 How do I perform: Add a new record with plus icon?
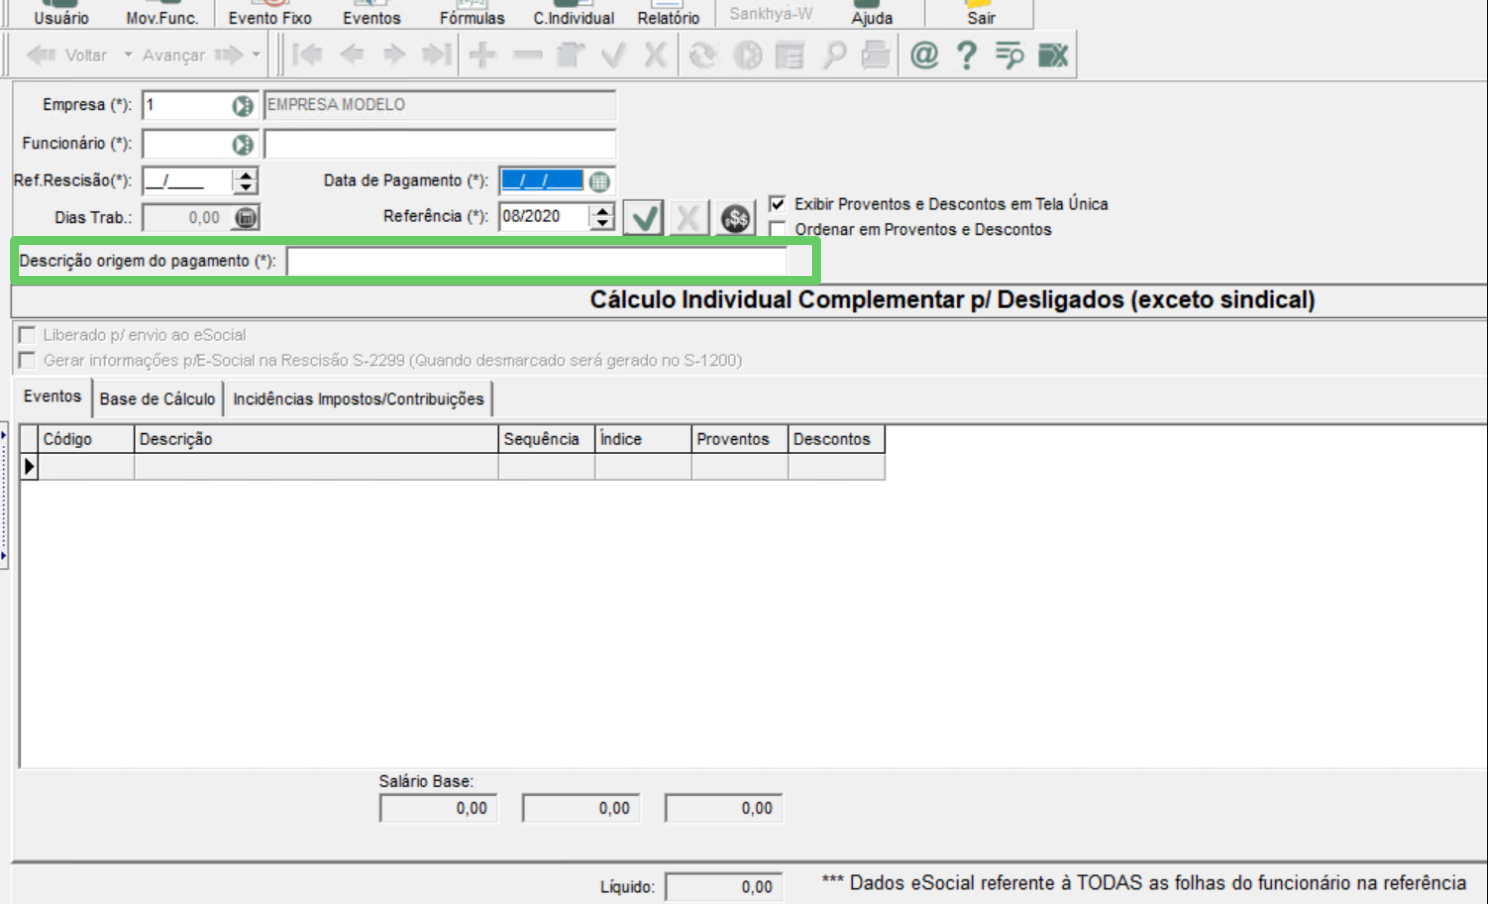(x=482, y=55)
